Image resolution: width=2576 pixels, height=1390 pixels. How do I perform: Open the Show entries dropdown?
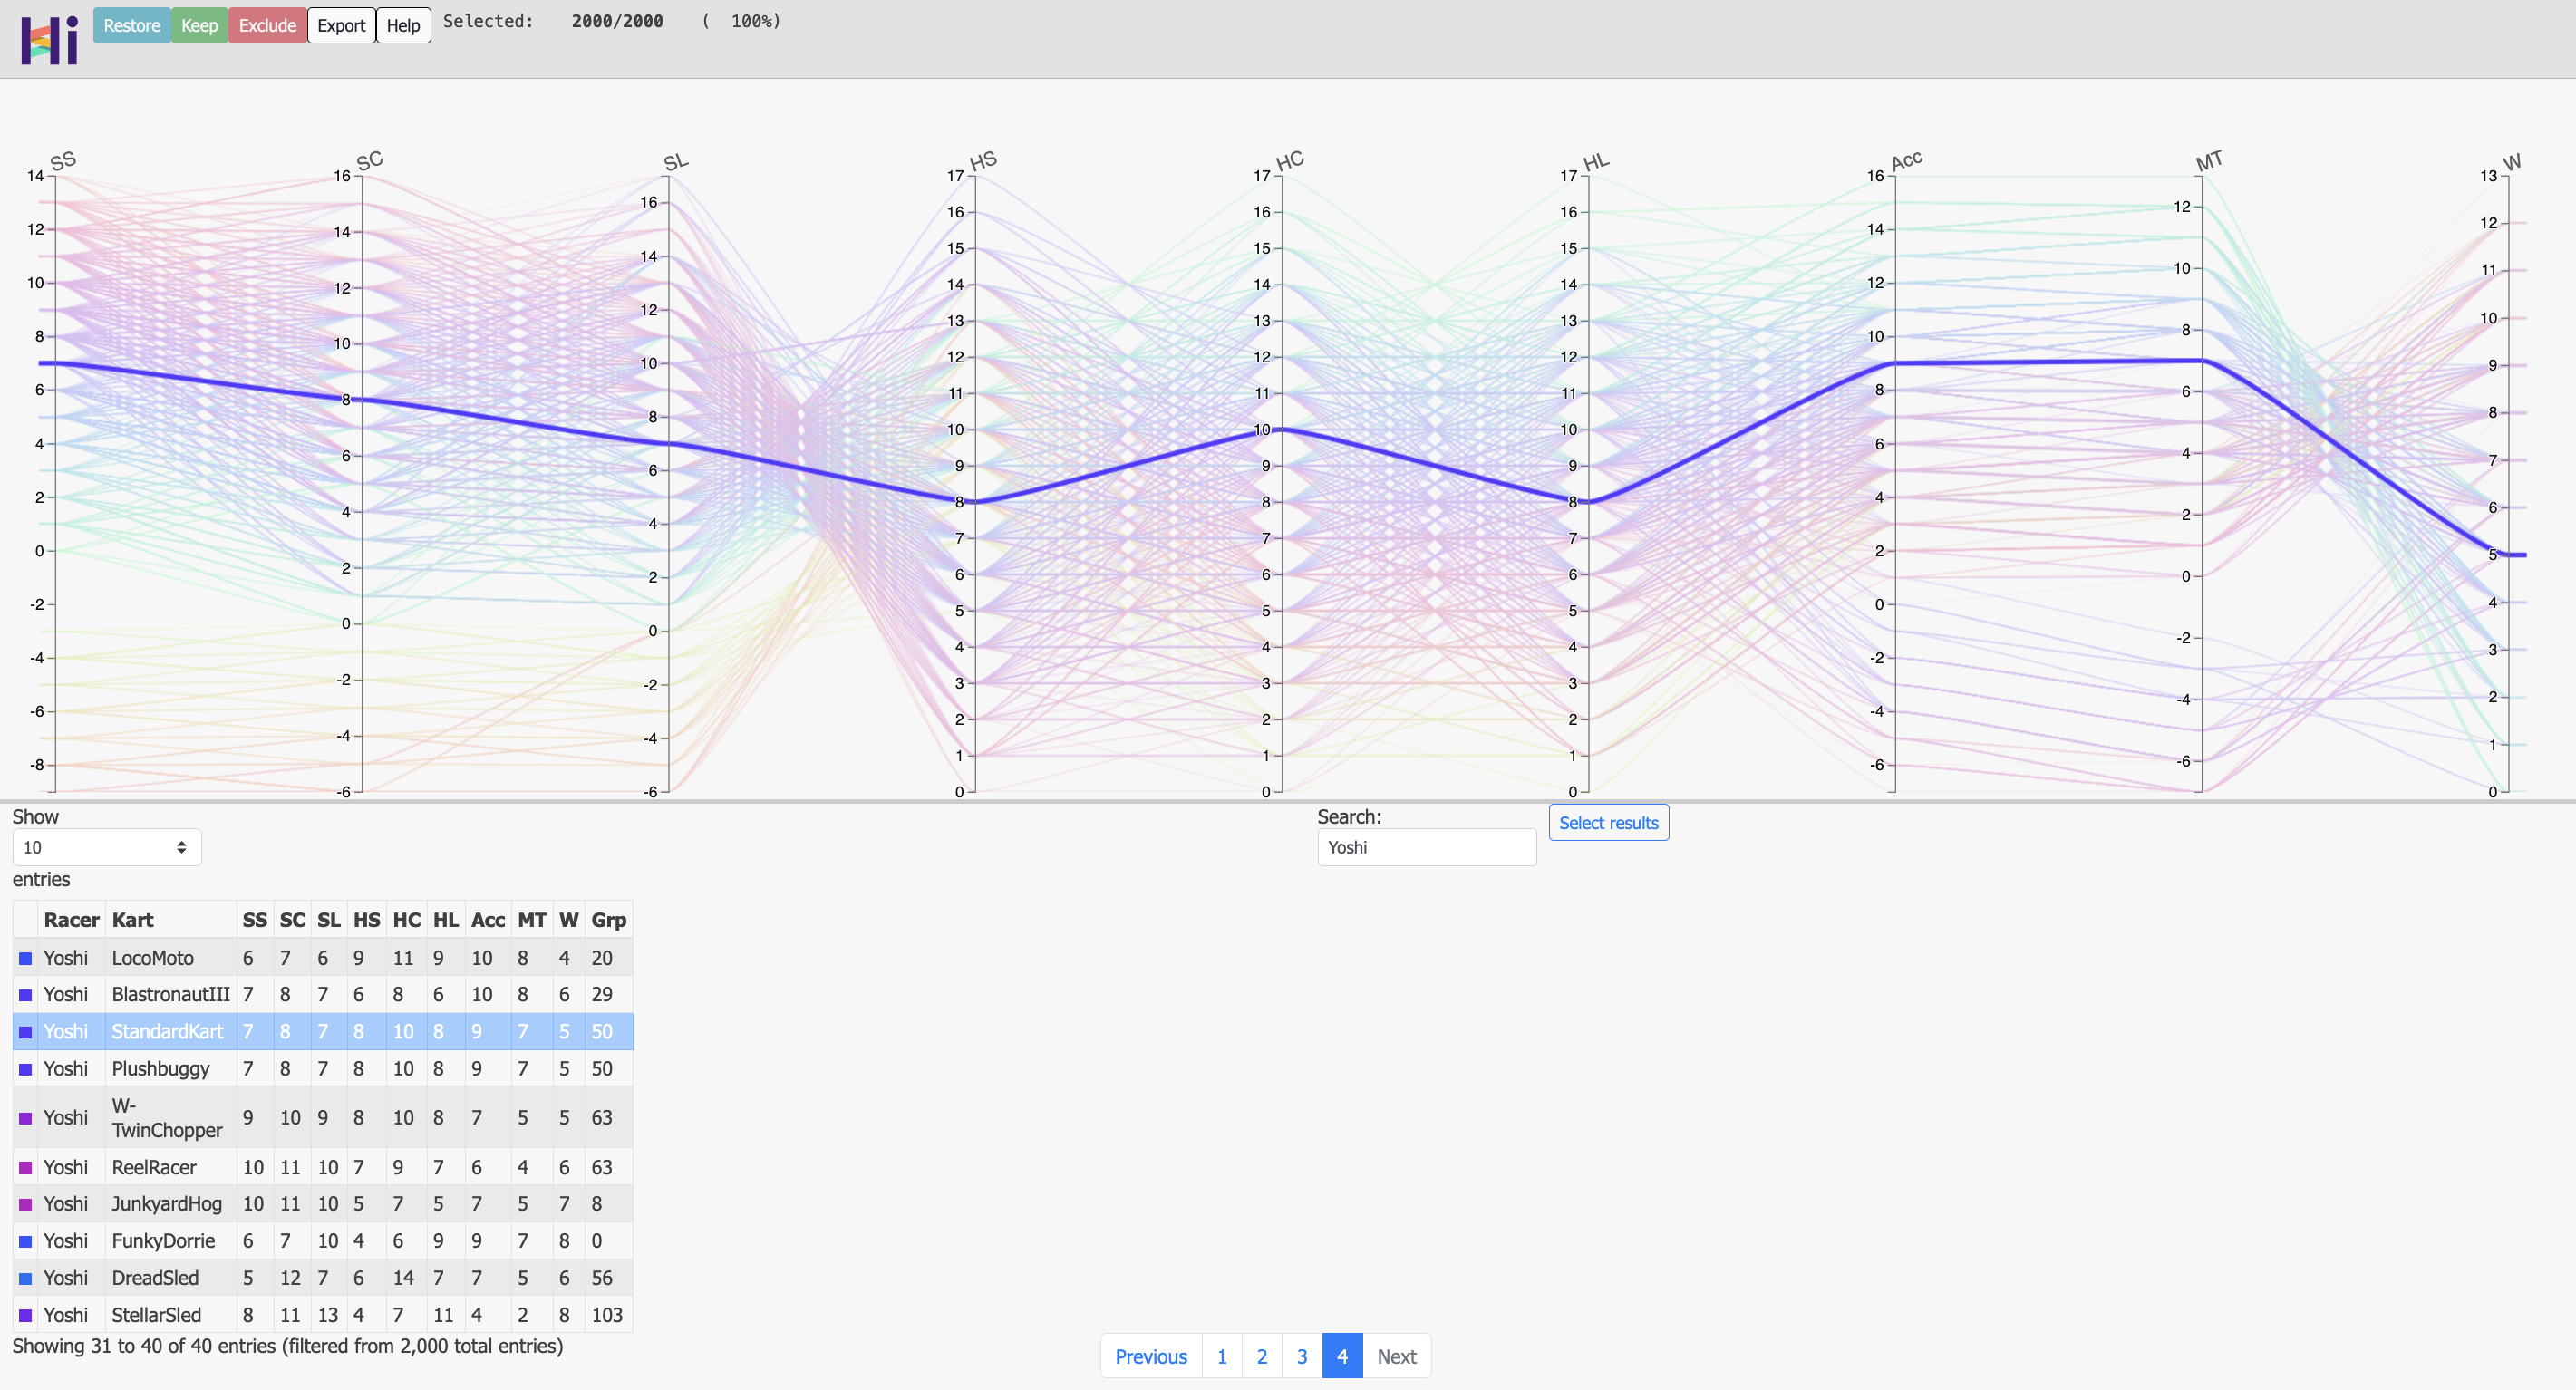[x=106, y=847]
